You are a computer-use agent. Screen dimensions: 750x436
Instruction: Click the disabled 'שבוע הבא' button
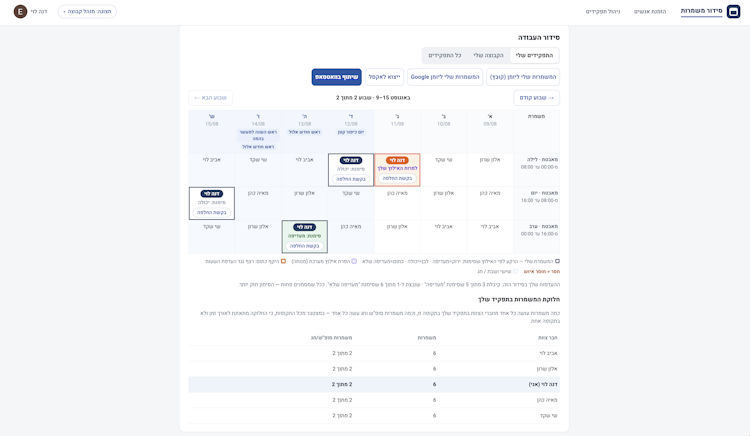(x=210, y=98)
